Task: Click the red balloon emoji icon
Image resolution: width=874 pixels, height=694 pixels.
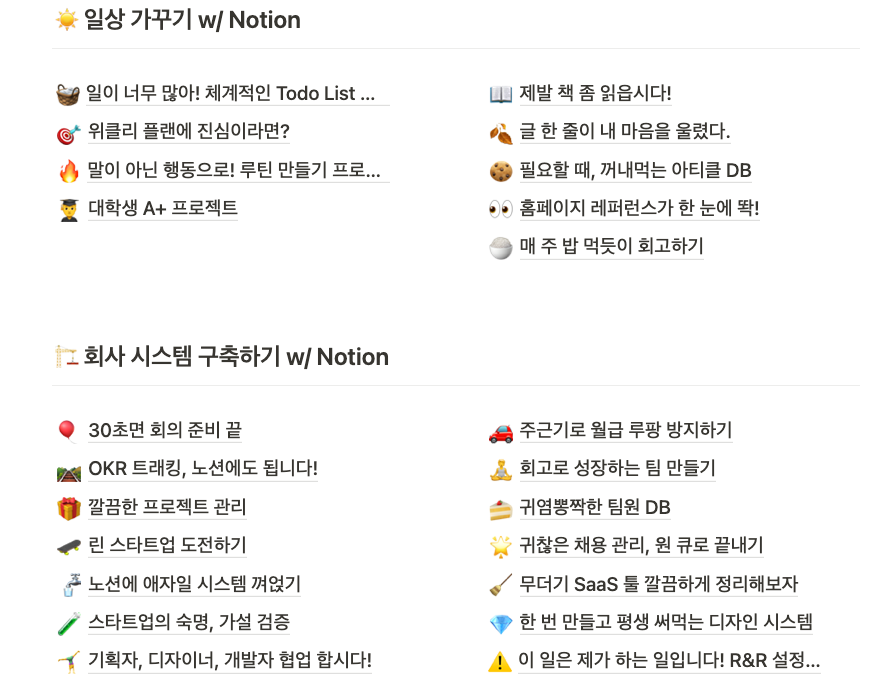Action: (x=67, y=431)
